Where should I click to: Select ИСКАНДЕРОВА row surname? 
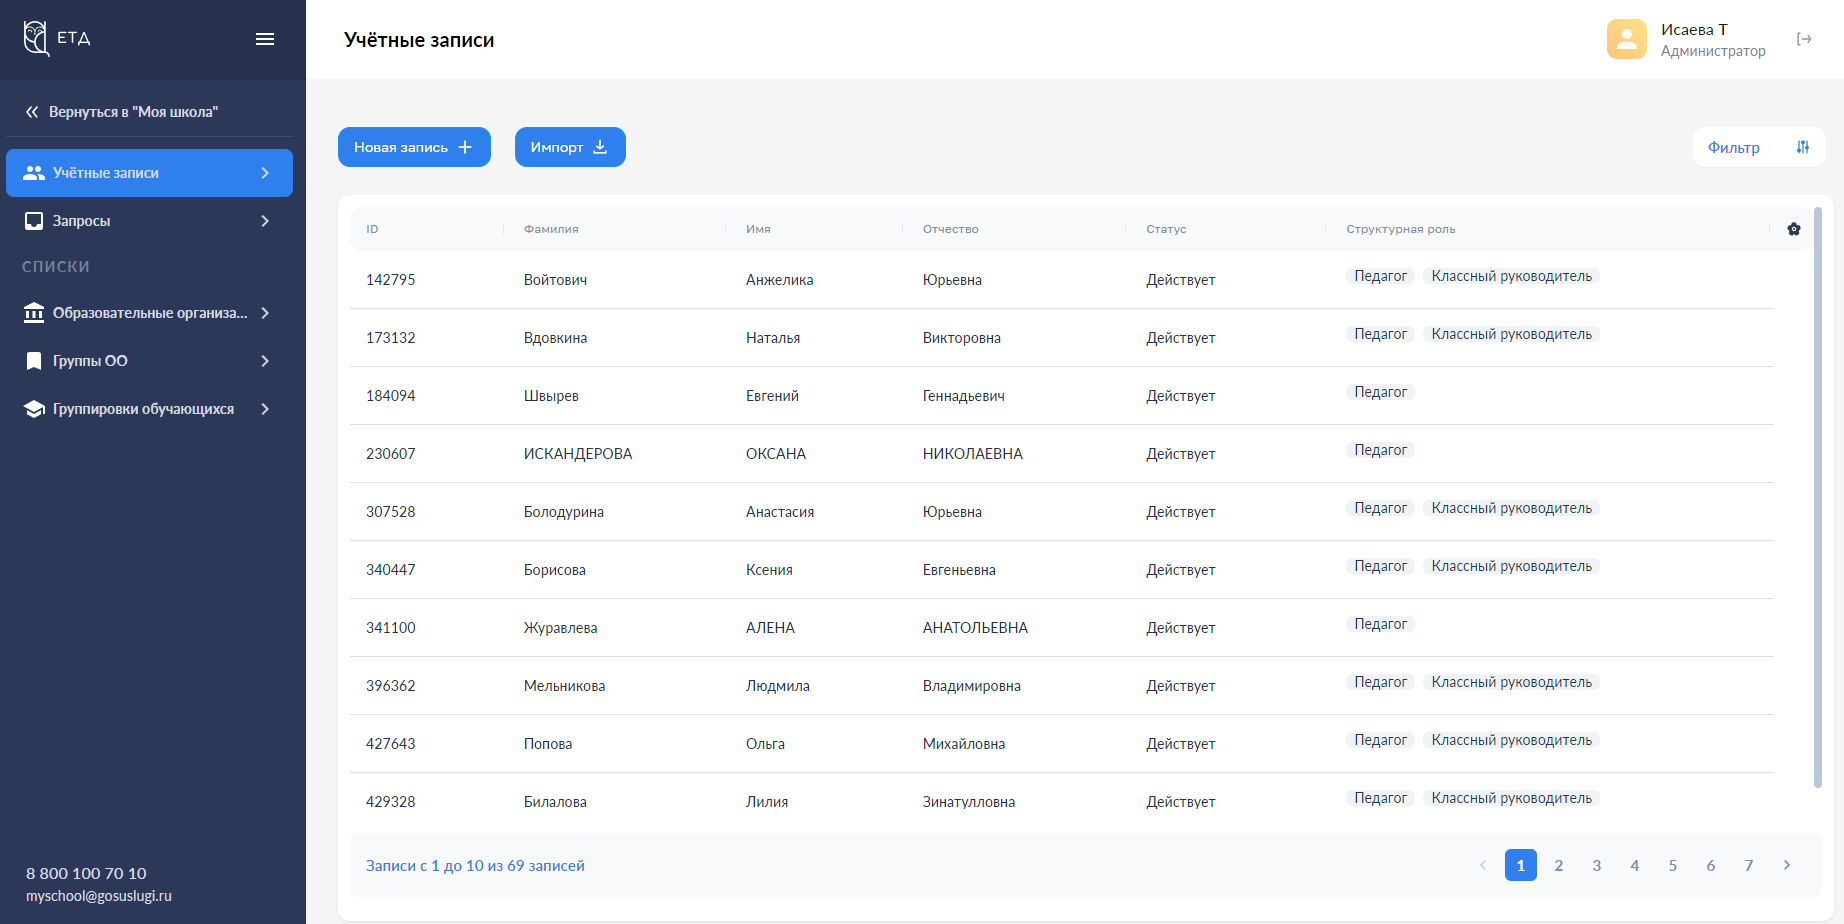click(x=578, y=454)
